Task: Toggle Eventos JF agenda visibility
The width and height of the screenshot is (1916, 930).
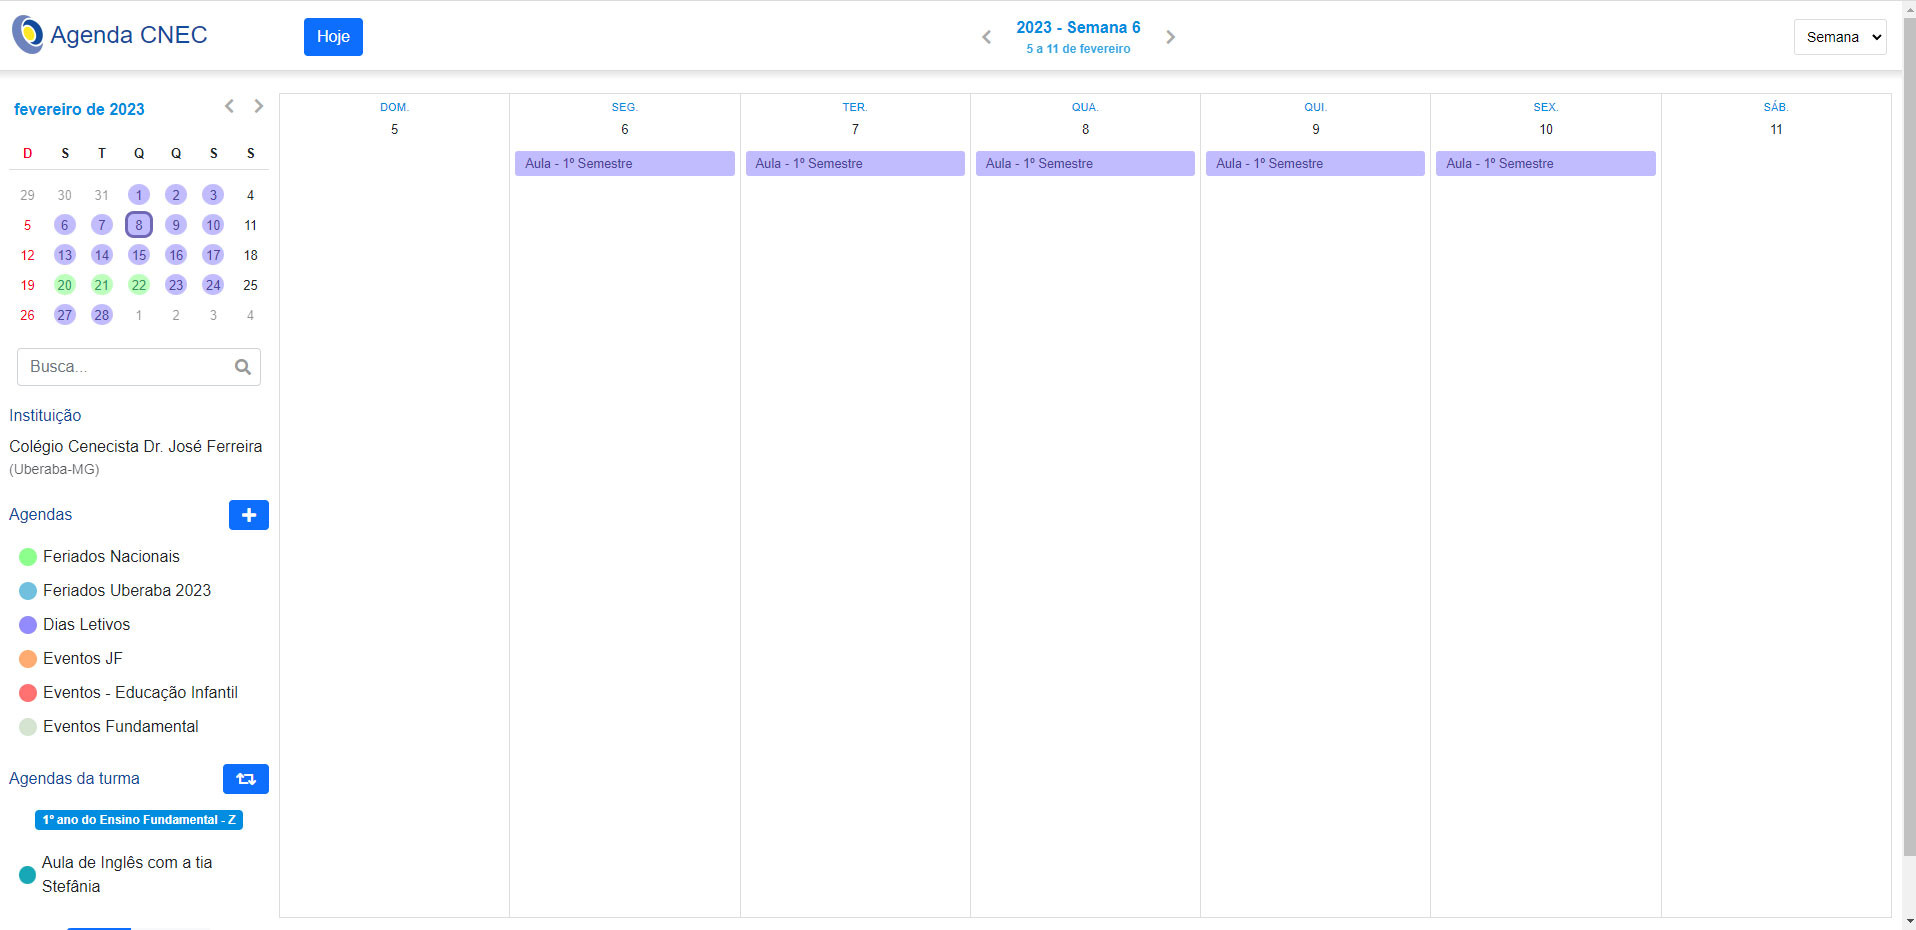Action: point(28,659)
